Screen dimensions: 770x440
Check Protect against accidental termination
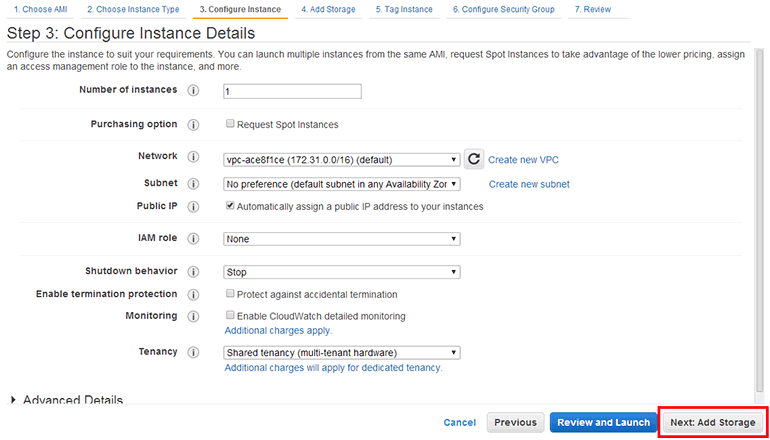point(230,294)
